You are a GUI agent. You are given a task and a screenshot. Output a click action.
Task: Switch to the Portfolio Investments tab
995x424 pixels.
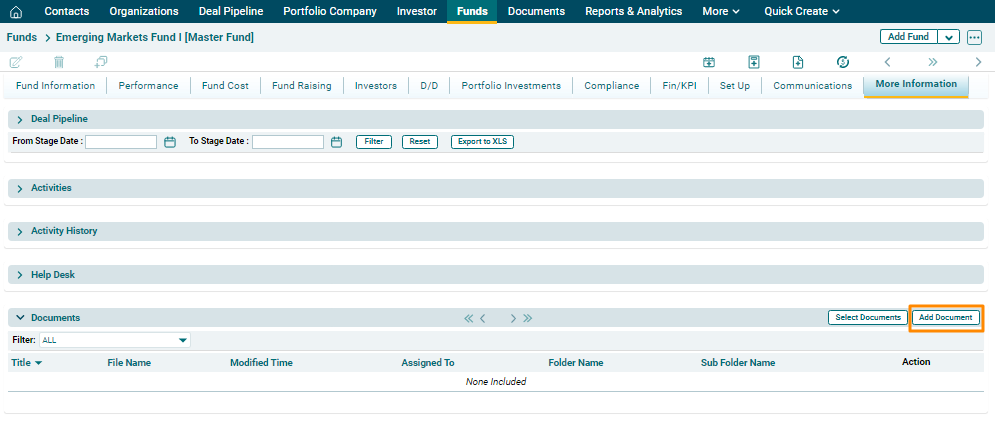tap(511, 86)
